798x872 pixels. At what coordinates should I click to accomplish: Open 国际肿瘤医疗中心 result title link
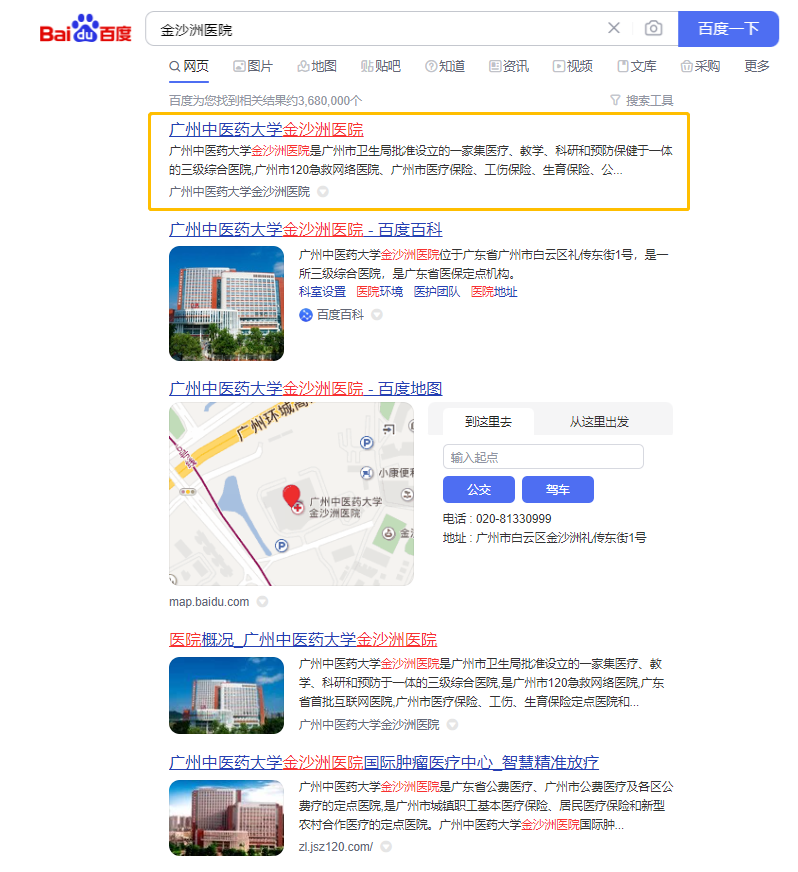384,762
